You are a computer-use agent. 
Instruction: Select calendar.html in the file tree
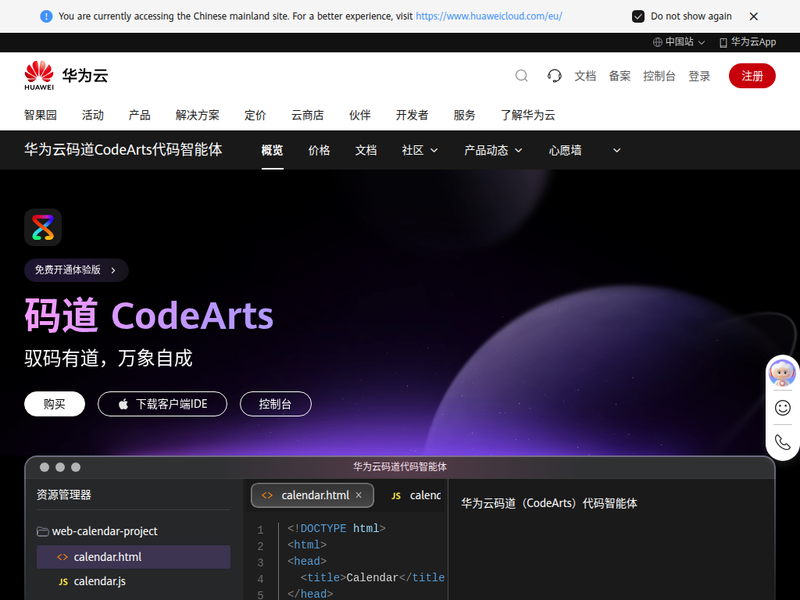coord(134,557)
